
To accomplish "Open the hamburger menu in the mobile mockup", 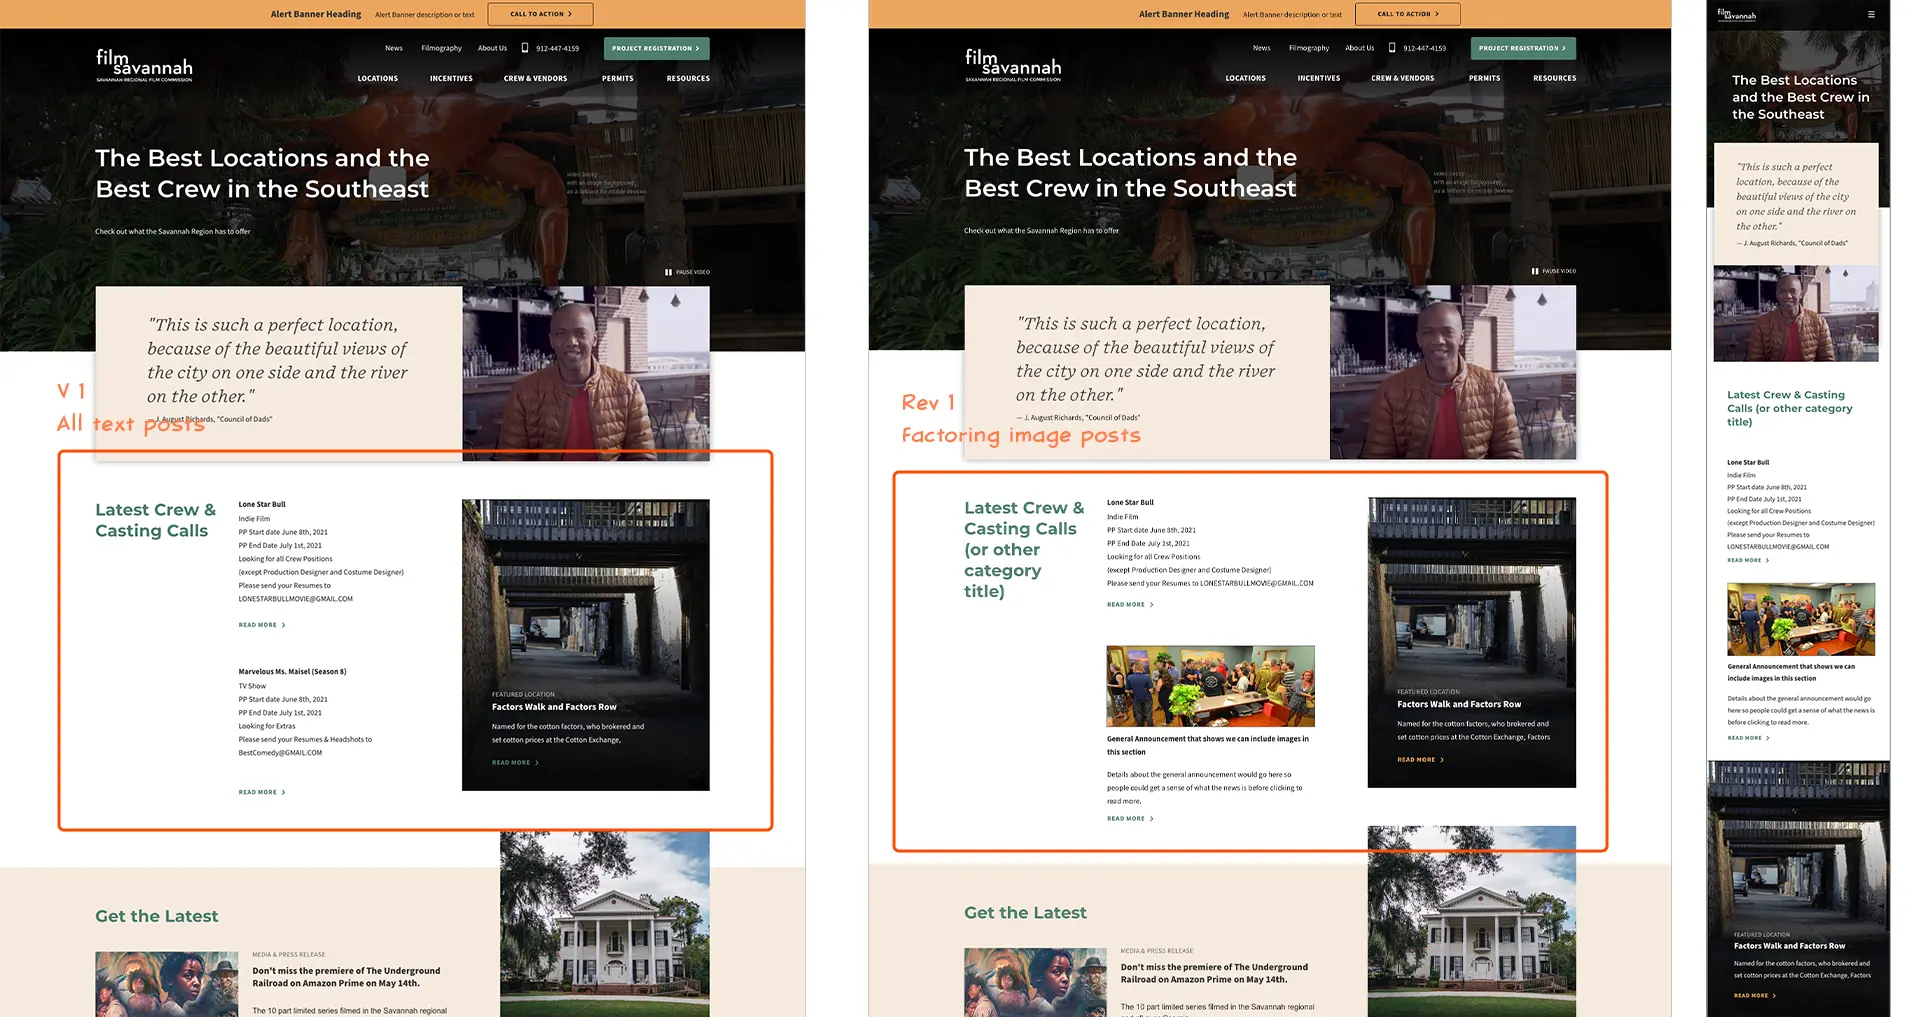I will pyautogui.click(x=1871, y=14).
